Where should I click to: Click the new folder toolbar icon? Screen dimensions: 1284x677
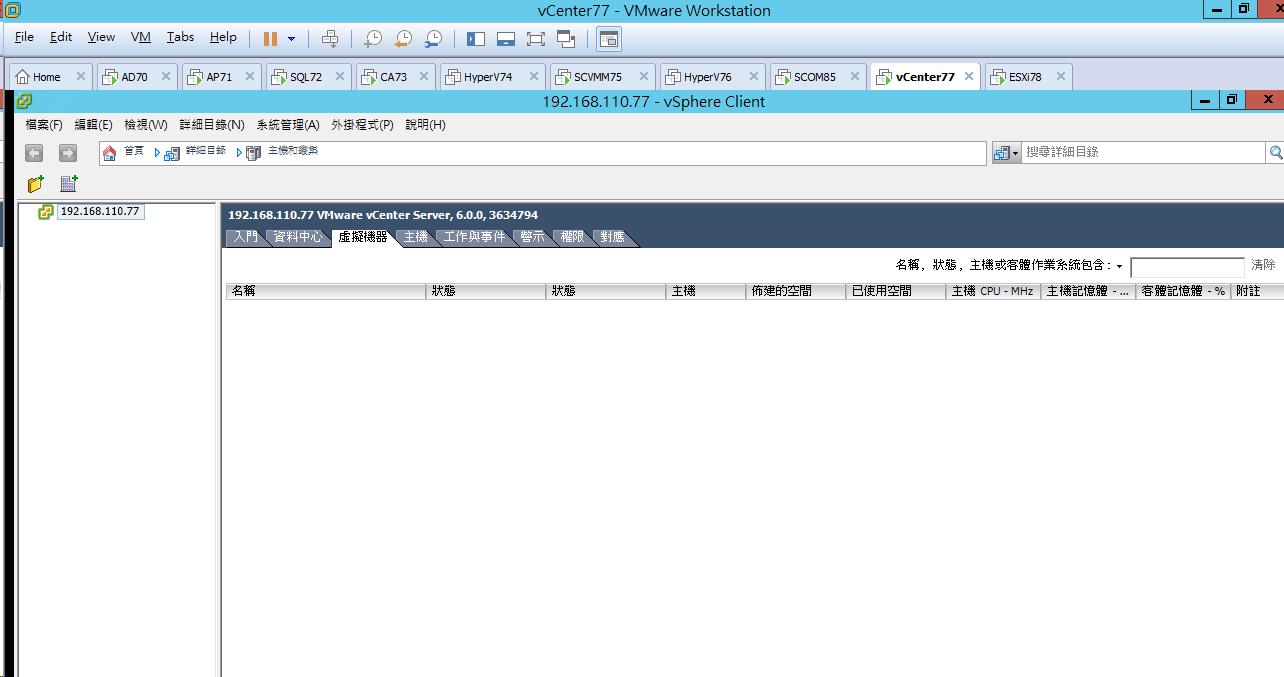click(x=36, y=184)
